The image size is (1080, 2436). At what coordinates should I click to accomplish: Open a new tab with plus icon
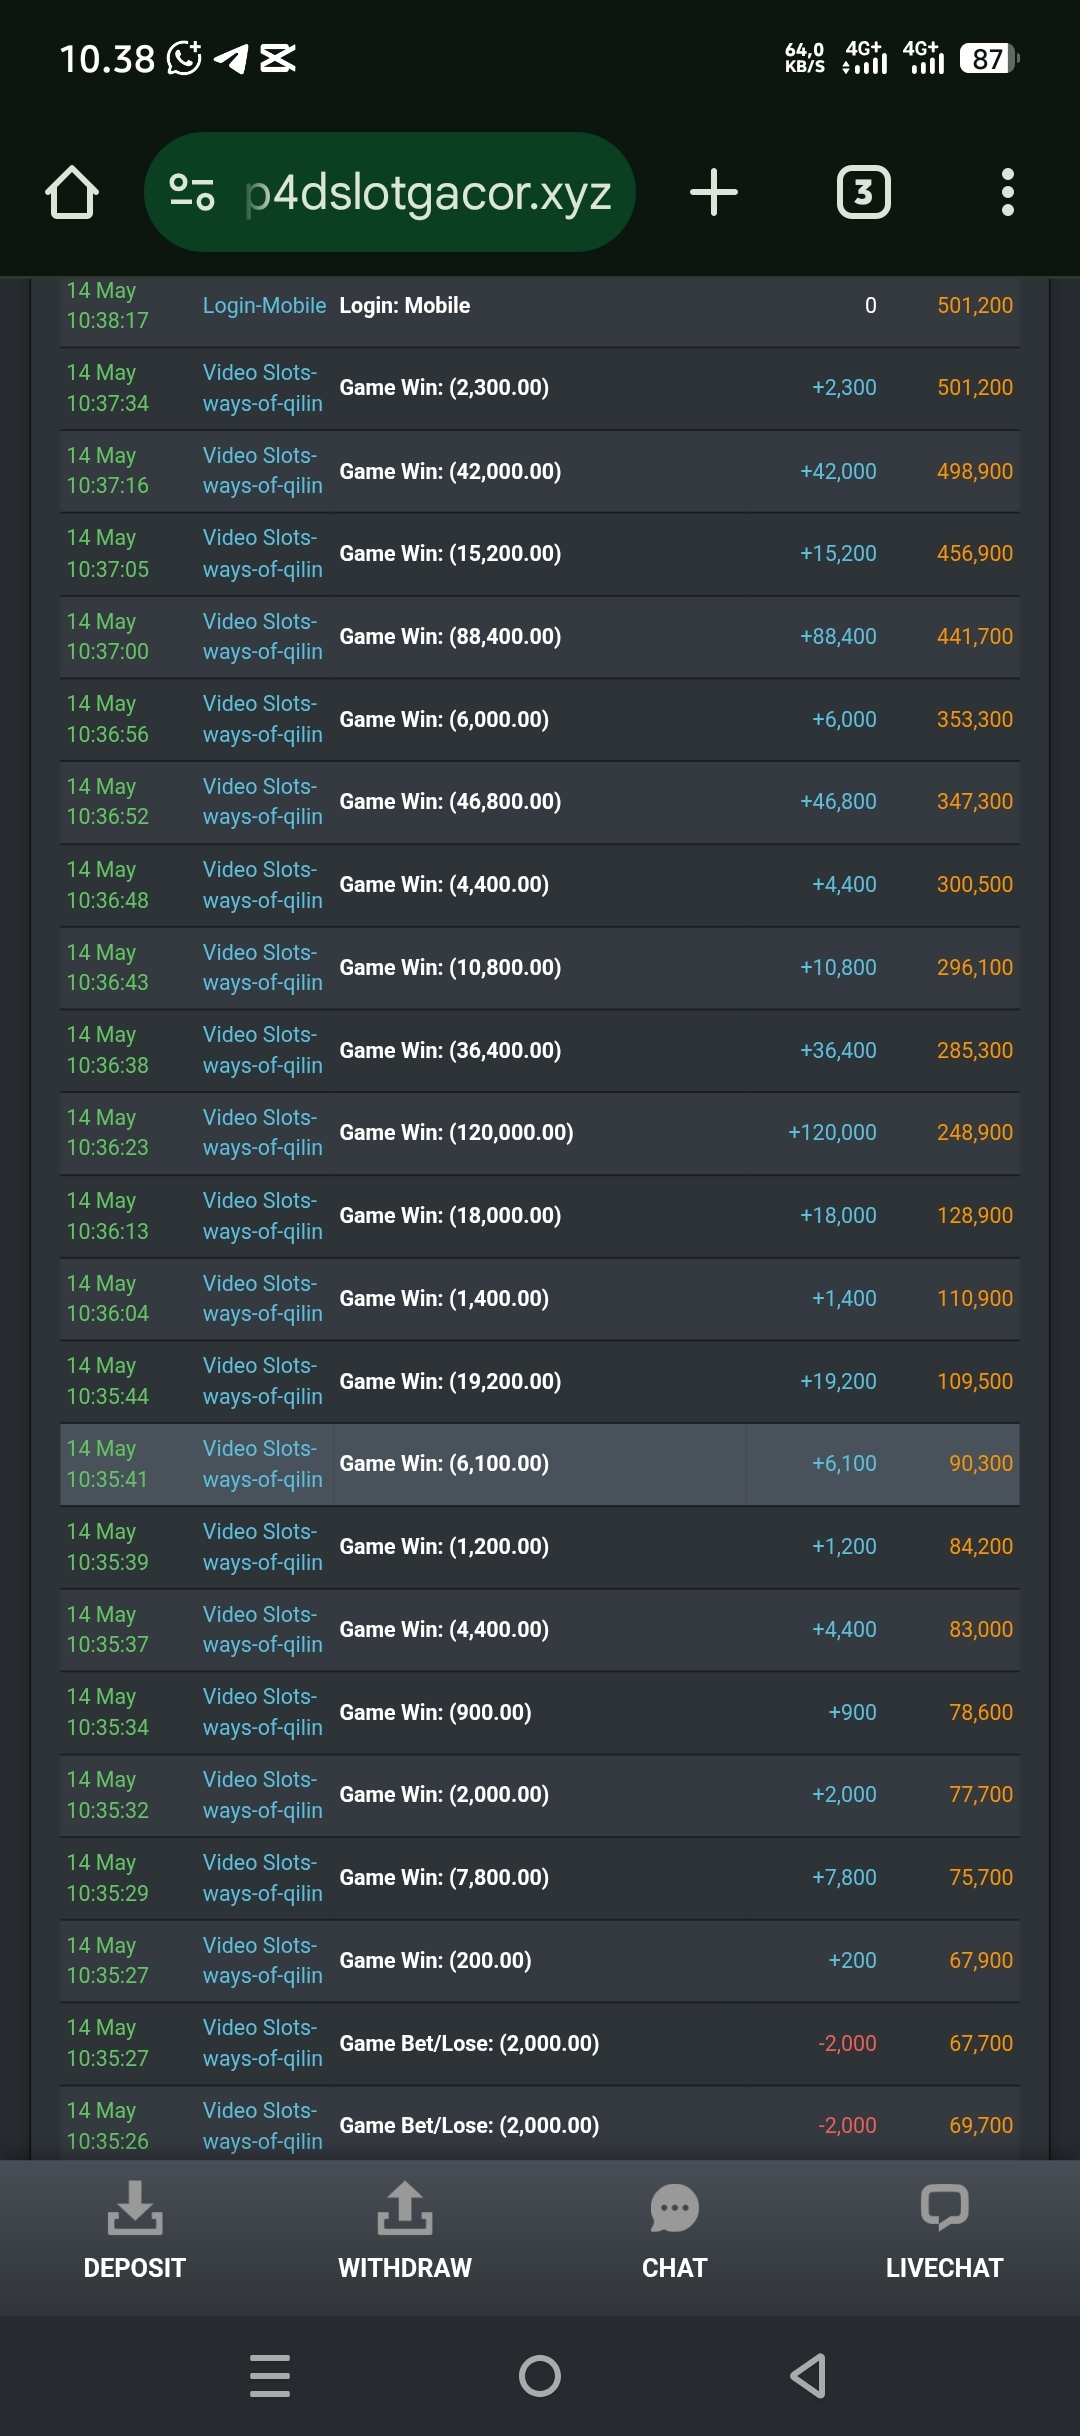pos(714,192)
